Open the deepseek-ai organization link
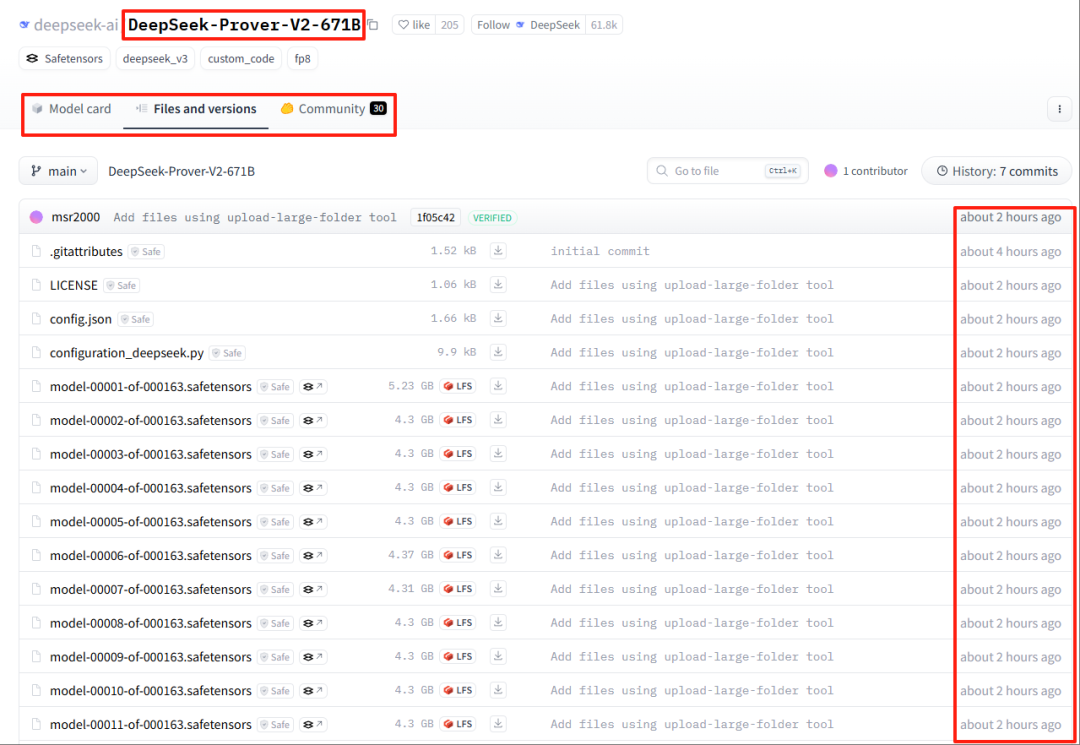Viewport: 1080px width, 745px height. (76, 25)
